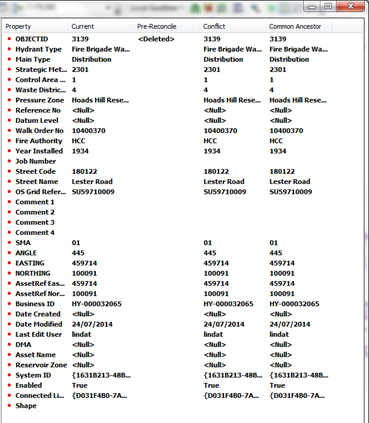
Task: Click the Pre-Reconcile column header
Action: (x=168, y=26)
